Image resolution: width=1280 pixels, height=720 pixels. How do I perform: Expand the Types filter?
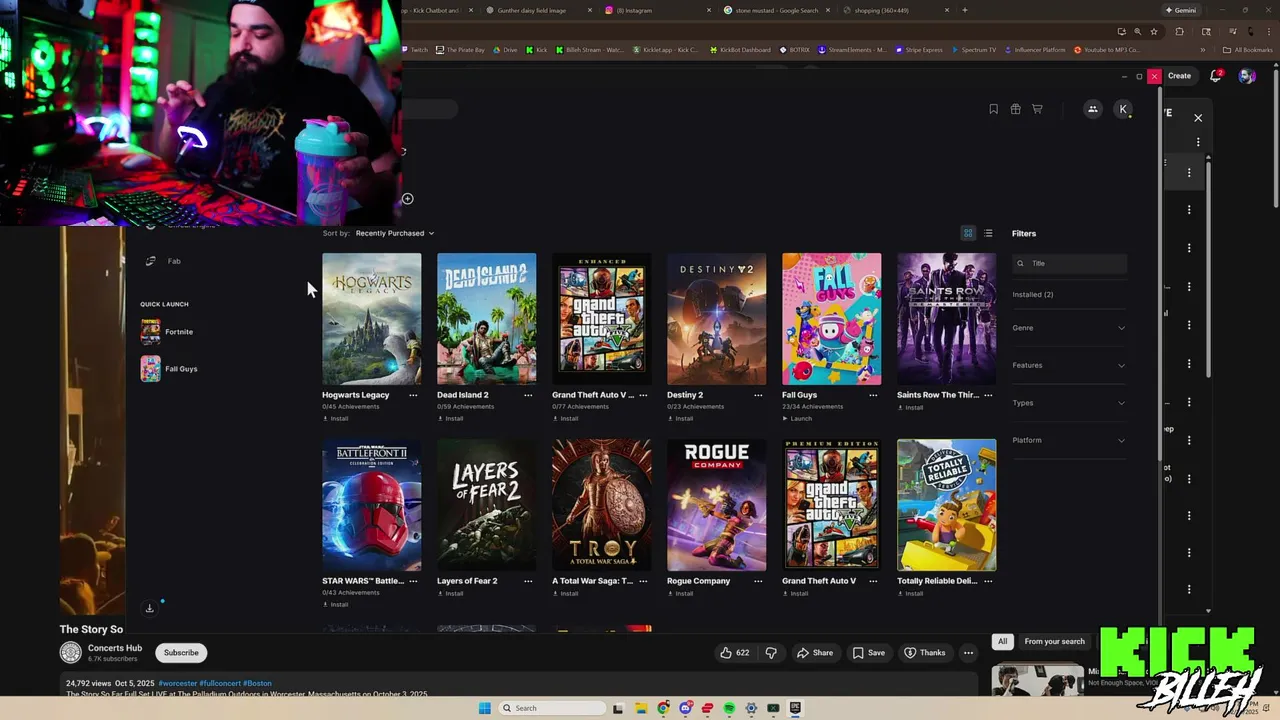[1069, 403]
